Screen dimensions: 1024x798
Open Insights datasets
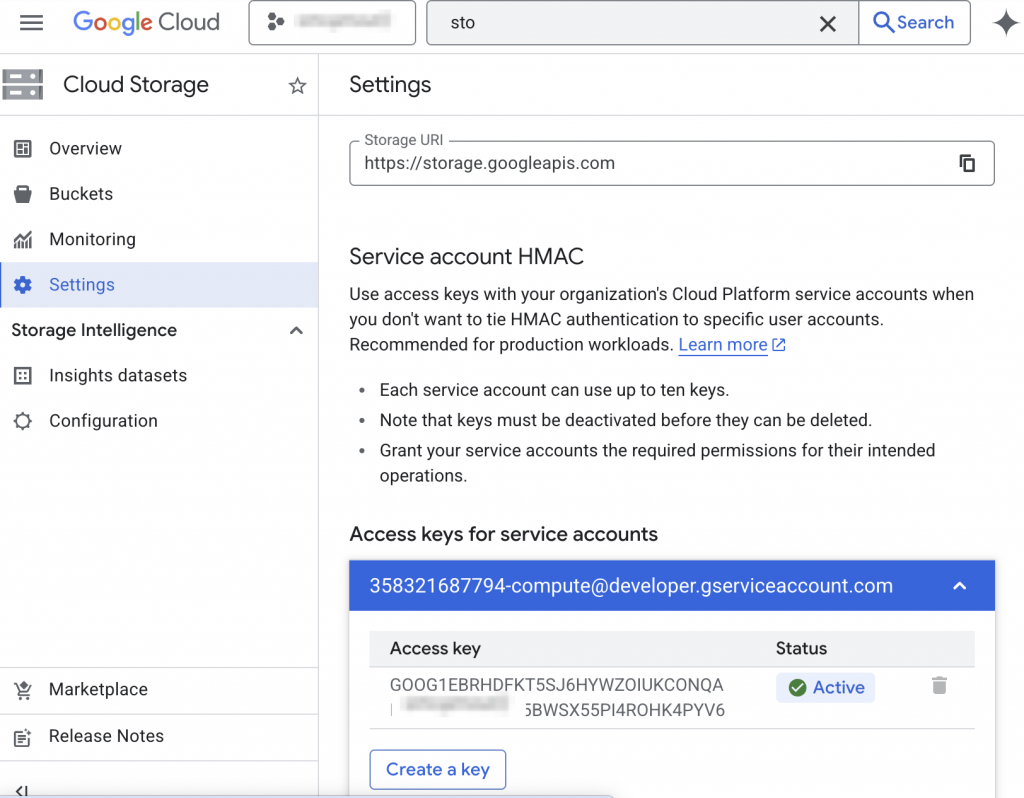point(117,376)
